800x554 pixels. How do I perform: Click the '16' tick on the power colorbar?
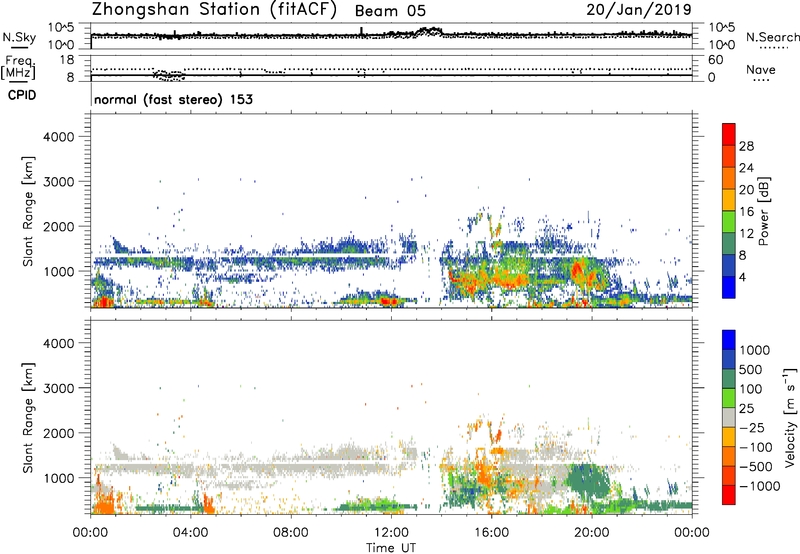pos(746,212)
